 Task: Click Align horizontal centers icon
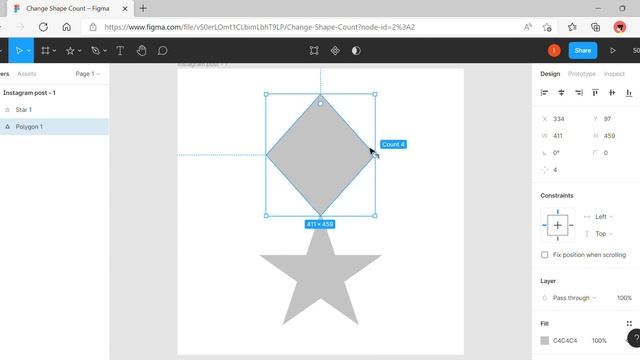(x=561, y=93)
